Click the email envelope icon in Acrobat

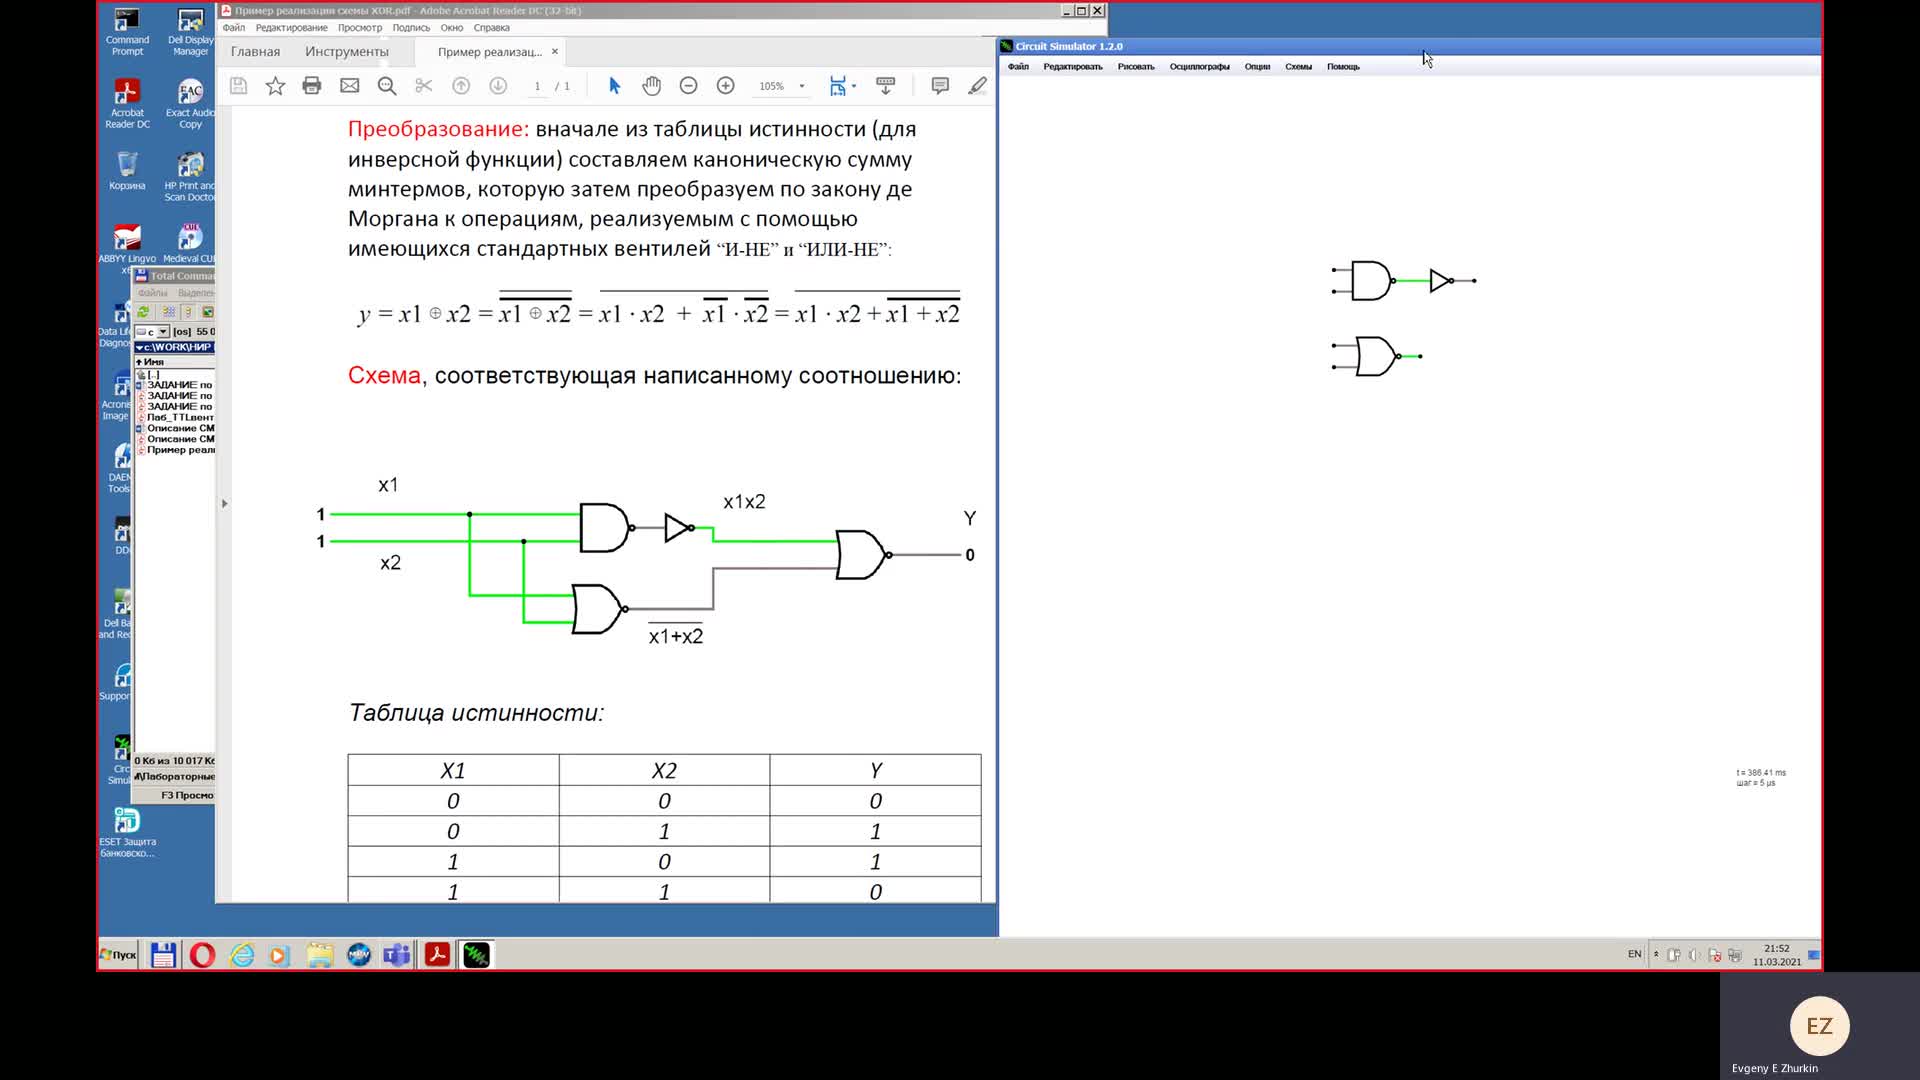(349, 86)
